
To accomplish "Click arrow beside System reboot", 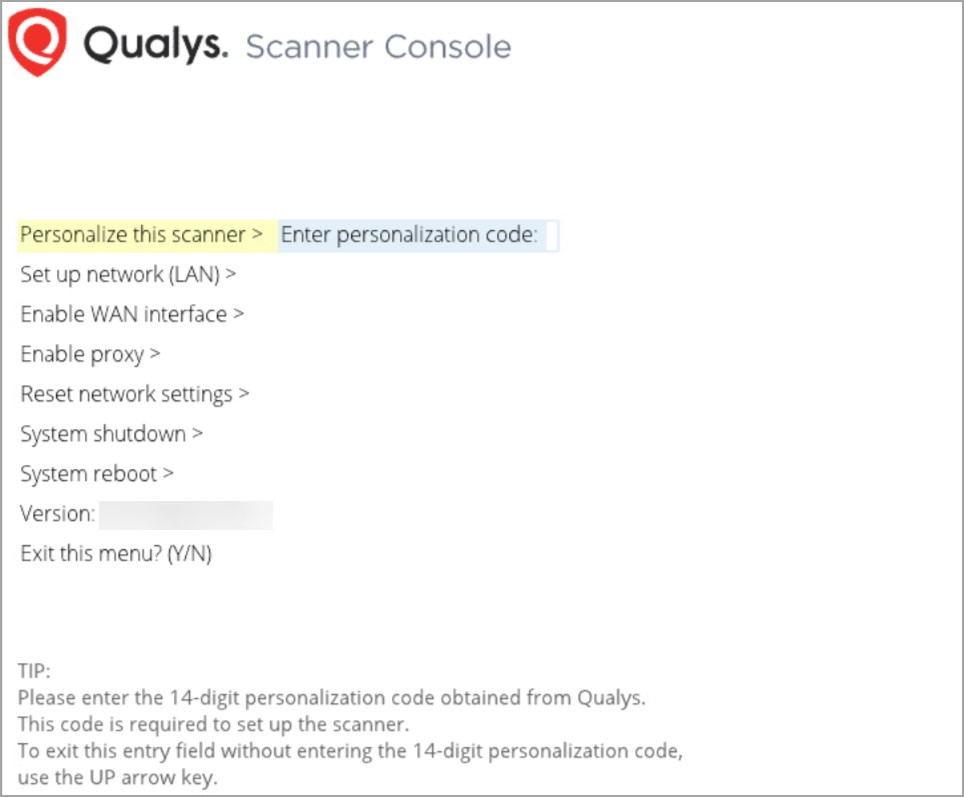I will point(169,474).
